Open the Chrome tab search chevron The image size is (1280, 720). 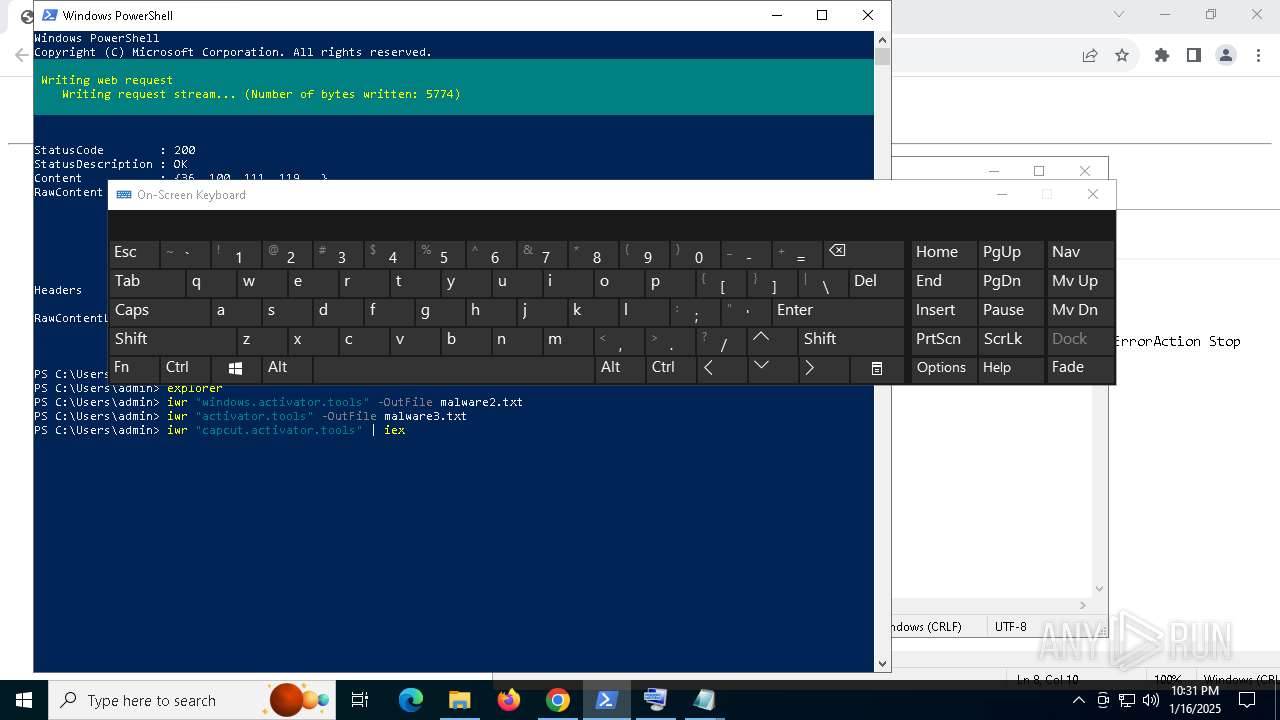tap(1119, 14)
